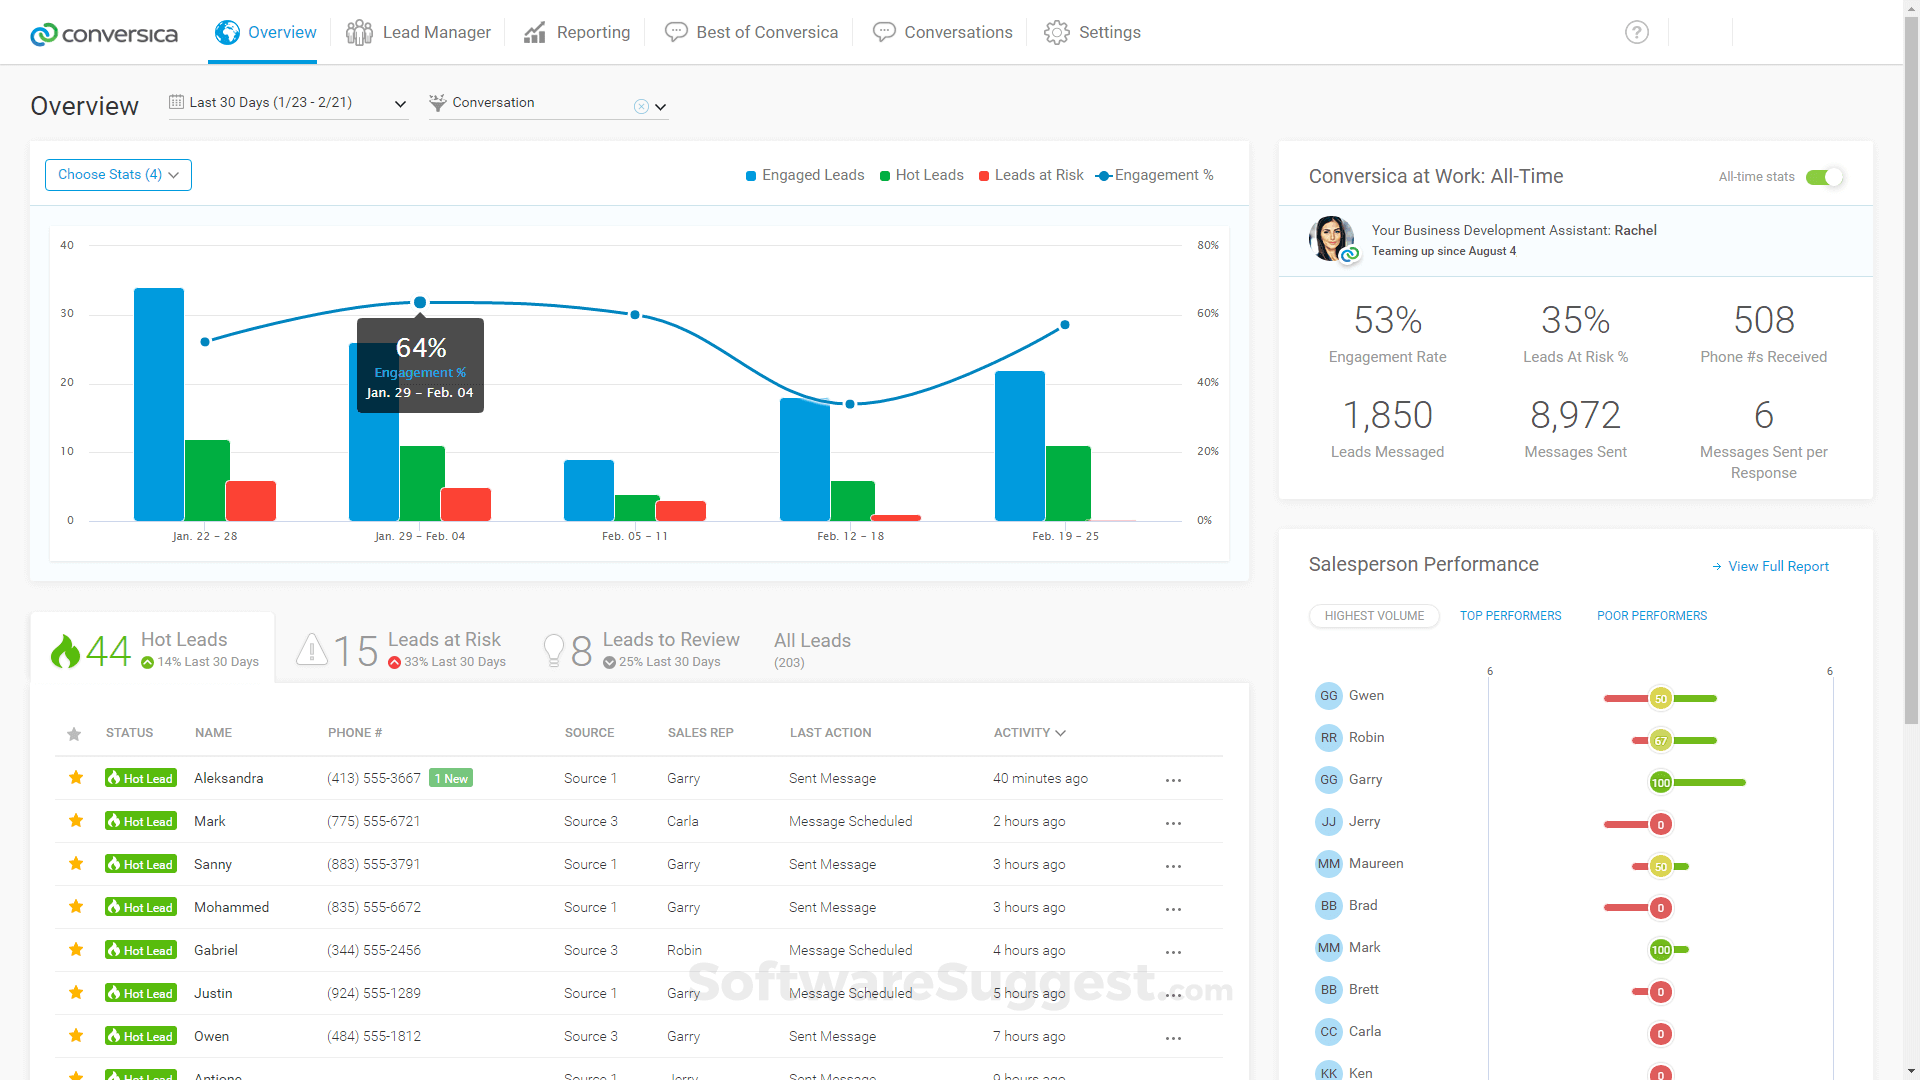
Task: Switch to the Top Performers tab
Action: pos(1510,615)
